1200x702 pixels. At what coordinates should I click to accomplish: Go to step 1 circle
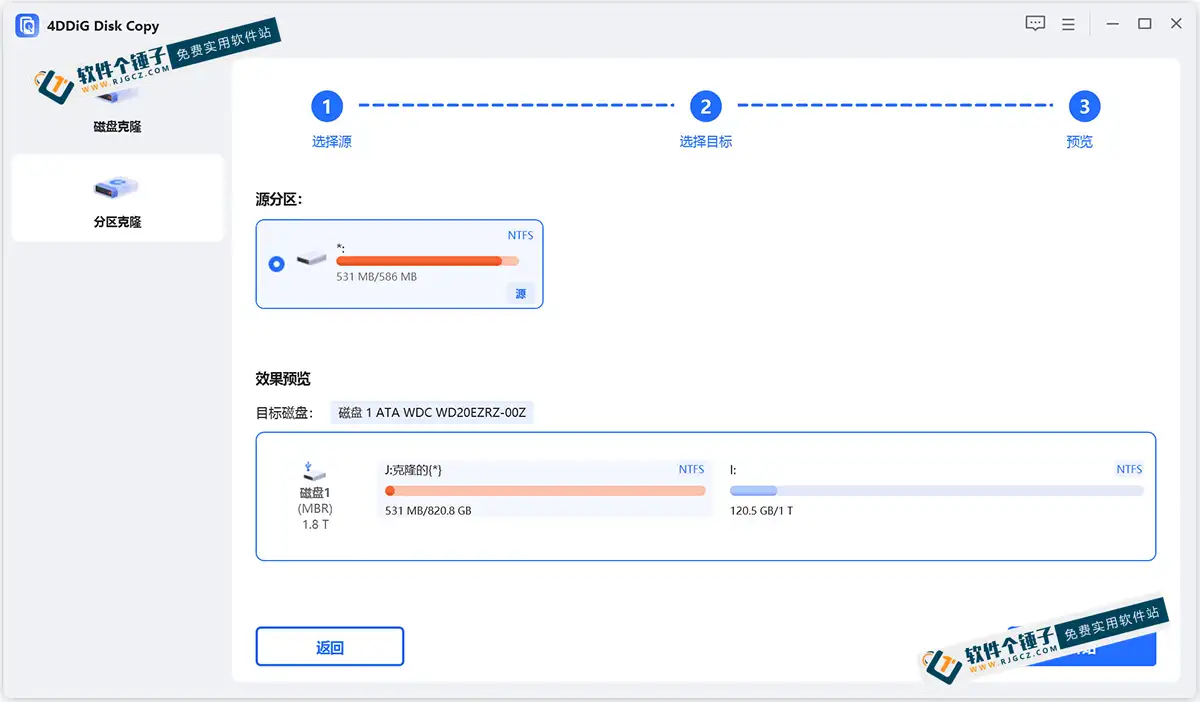pyautogui.click(x=327, y=106)
